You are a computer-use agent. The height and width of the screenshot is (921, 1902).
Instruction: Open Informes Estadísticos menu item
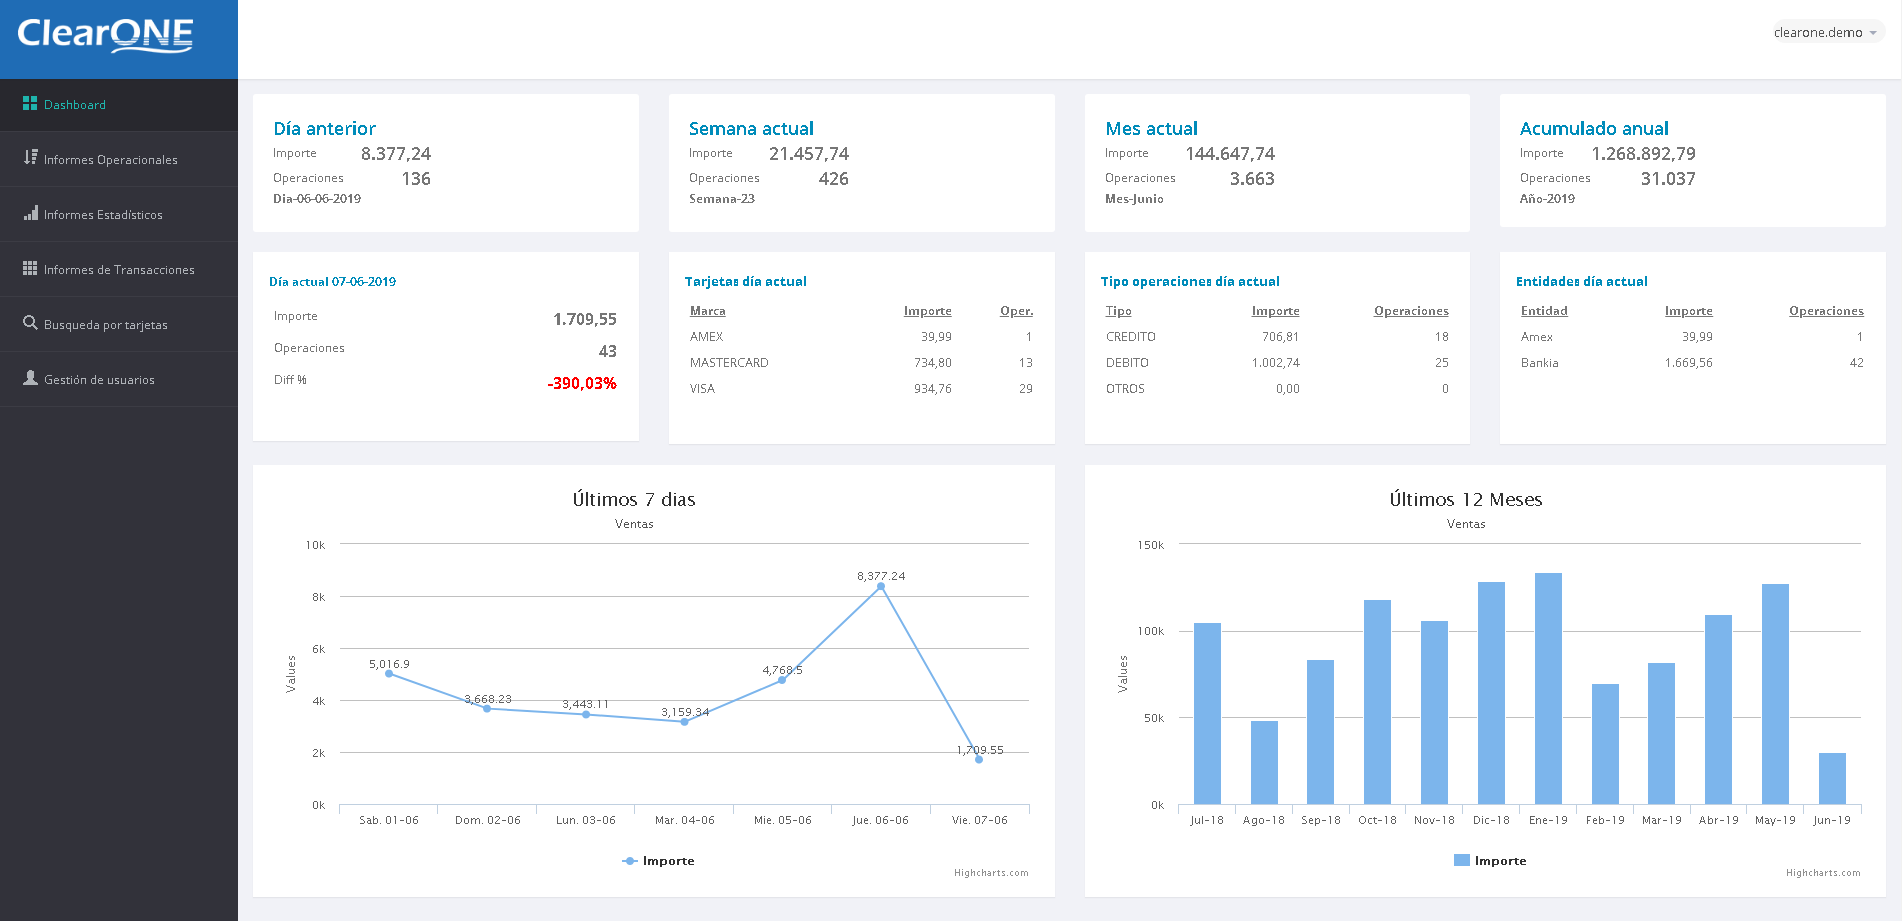[119, 214]
